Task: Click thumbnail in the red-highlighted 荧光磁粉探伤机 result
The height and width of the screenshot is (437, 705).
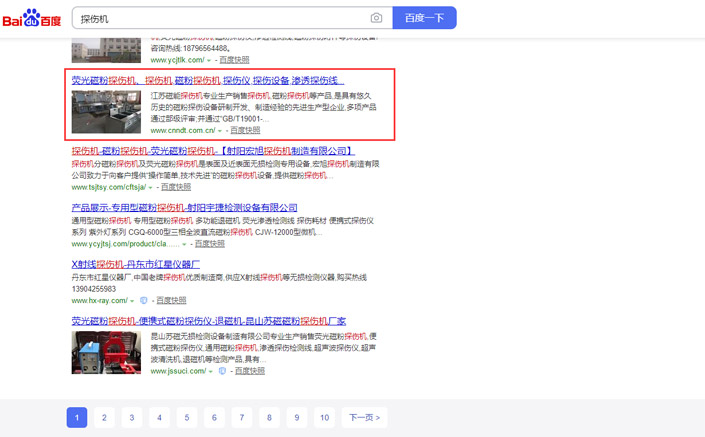Action: pos(106,112)
